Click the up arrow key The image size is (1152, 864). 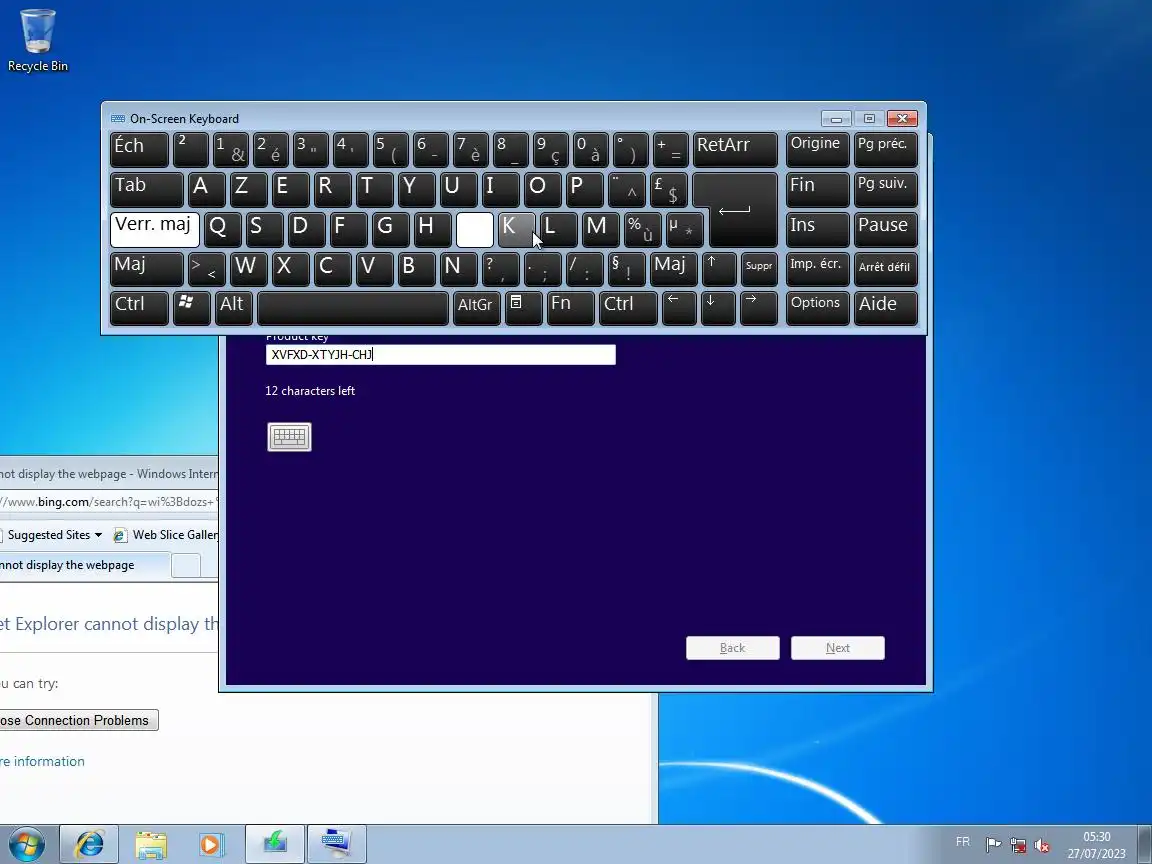tap(718, 269)
